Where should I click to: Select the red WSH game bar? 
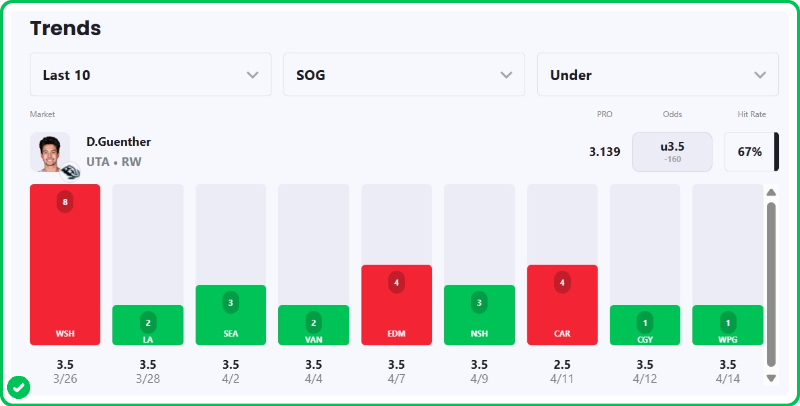(x=65, y=264)
